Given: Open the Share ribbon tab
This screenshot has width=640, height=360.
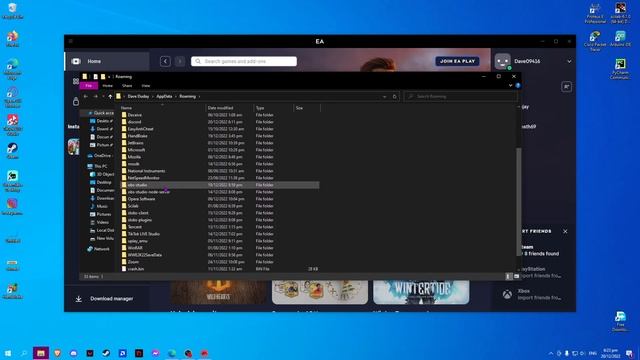Looking at the screenshot, I should coord(127,86).
